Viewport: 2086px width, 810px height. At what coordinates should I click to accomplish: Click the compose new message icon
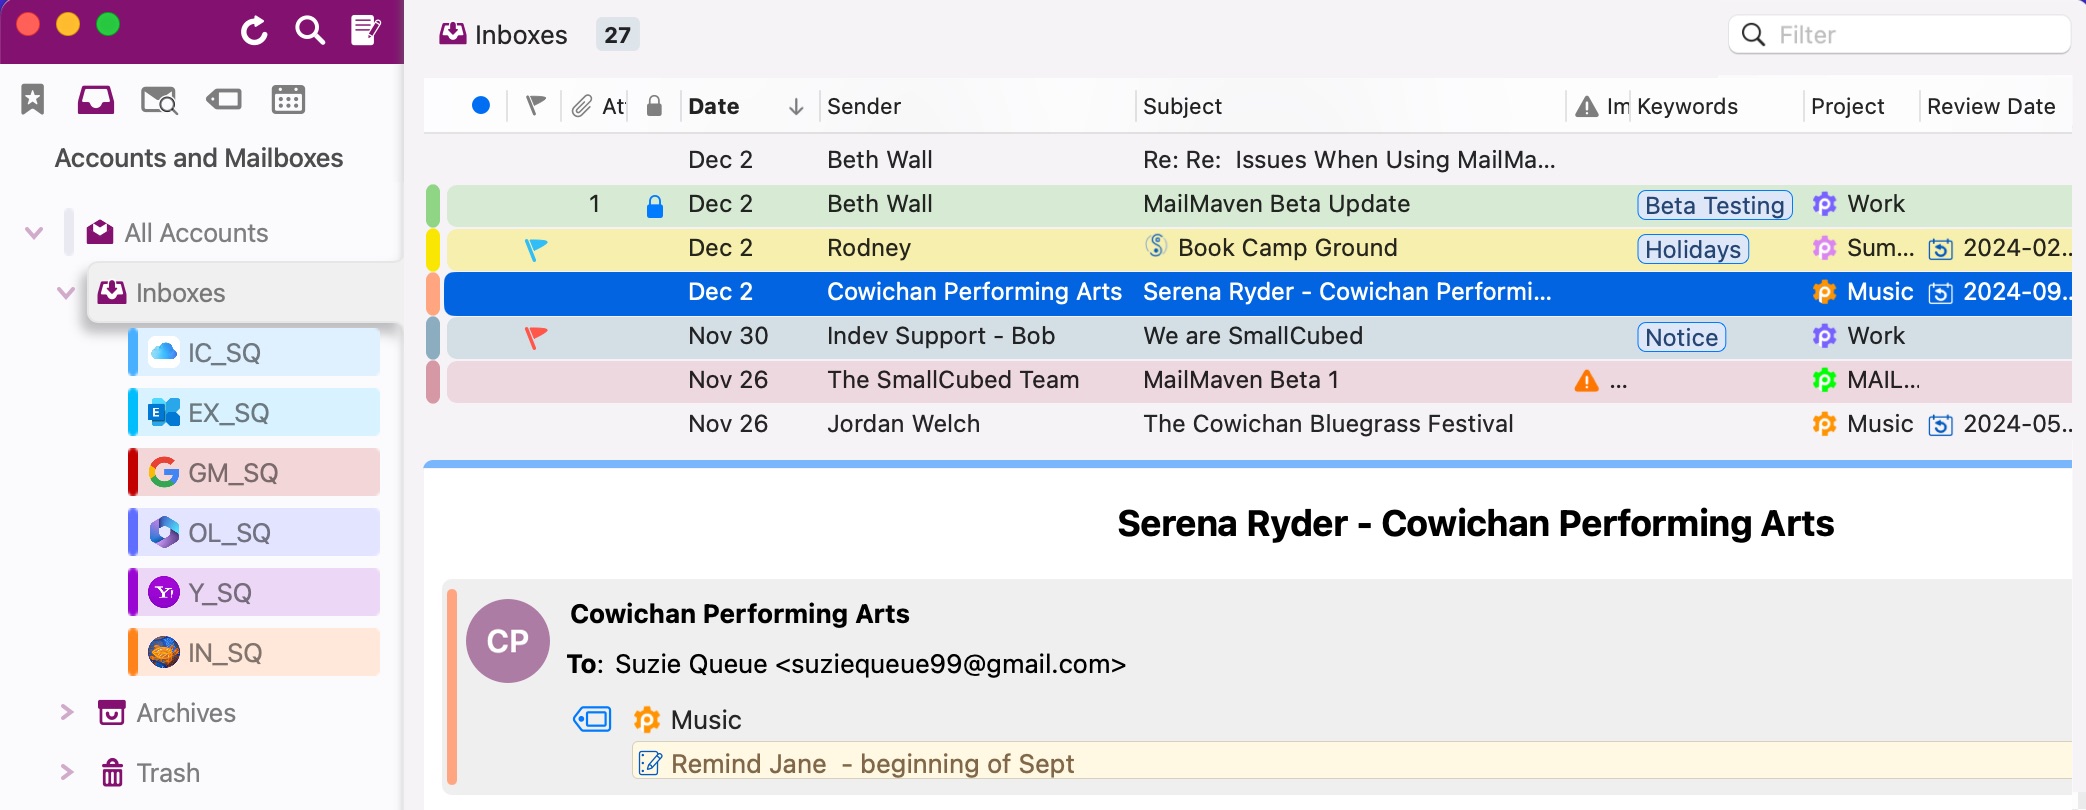click(365, 31)
